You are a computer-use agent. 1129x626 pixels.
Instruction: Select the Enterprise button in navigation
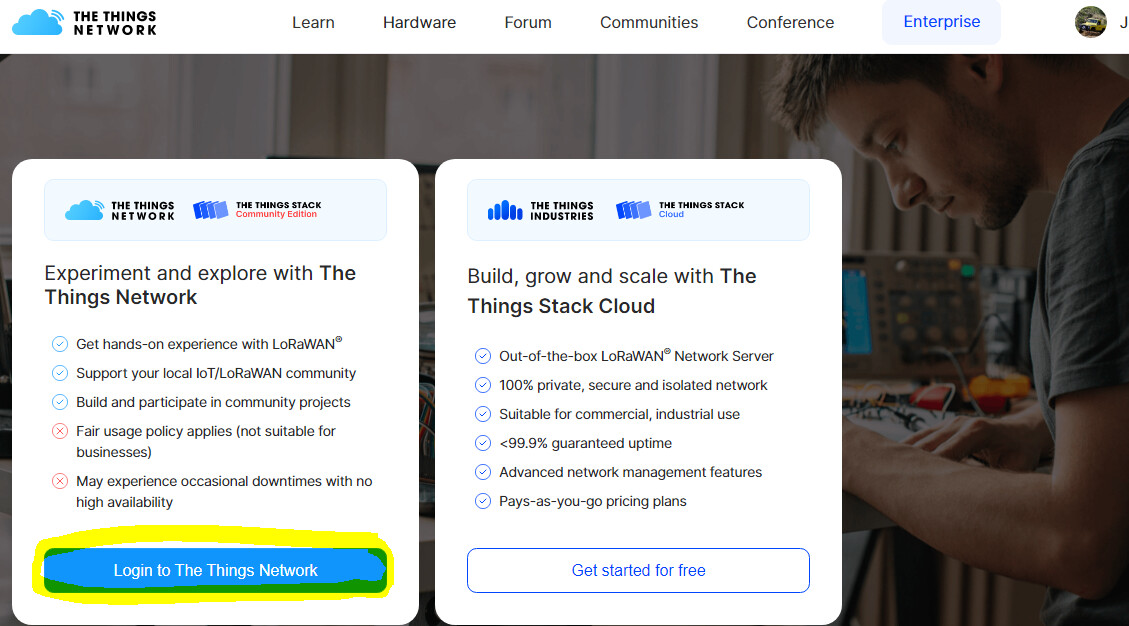click(x=941, y=22)
